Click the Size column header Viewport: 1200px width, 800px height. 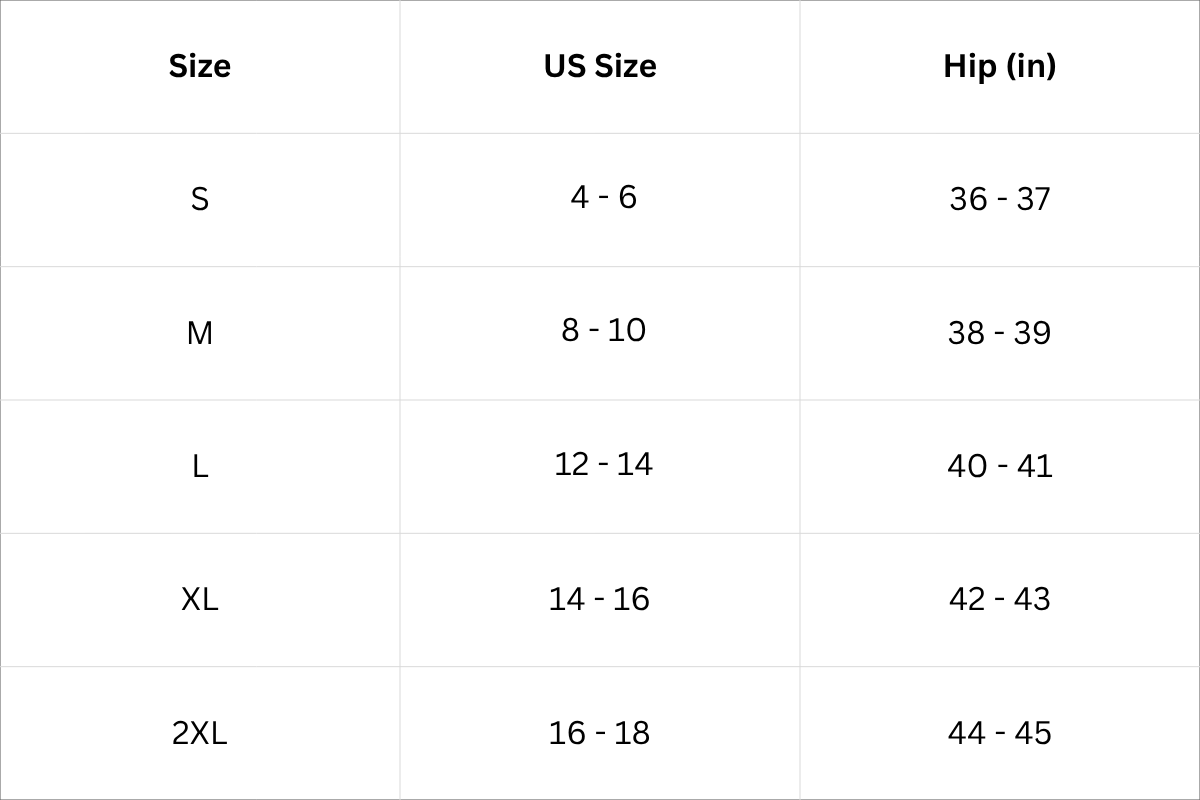pos(200,66)
